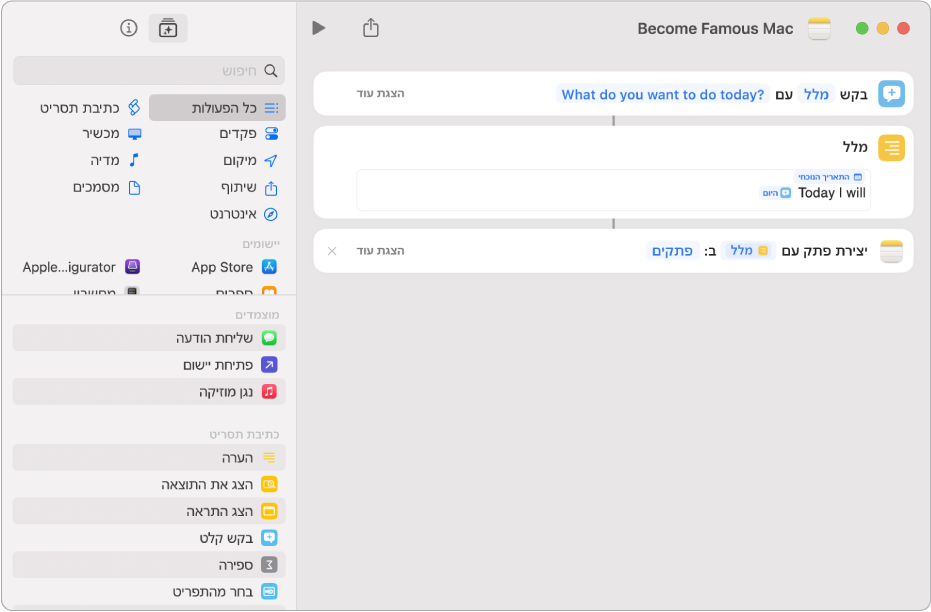Select the כל הפעולות category
931x612 pixels.
(217, 107)
